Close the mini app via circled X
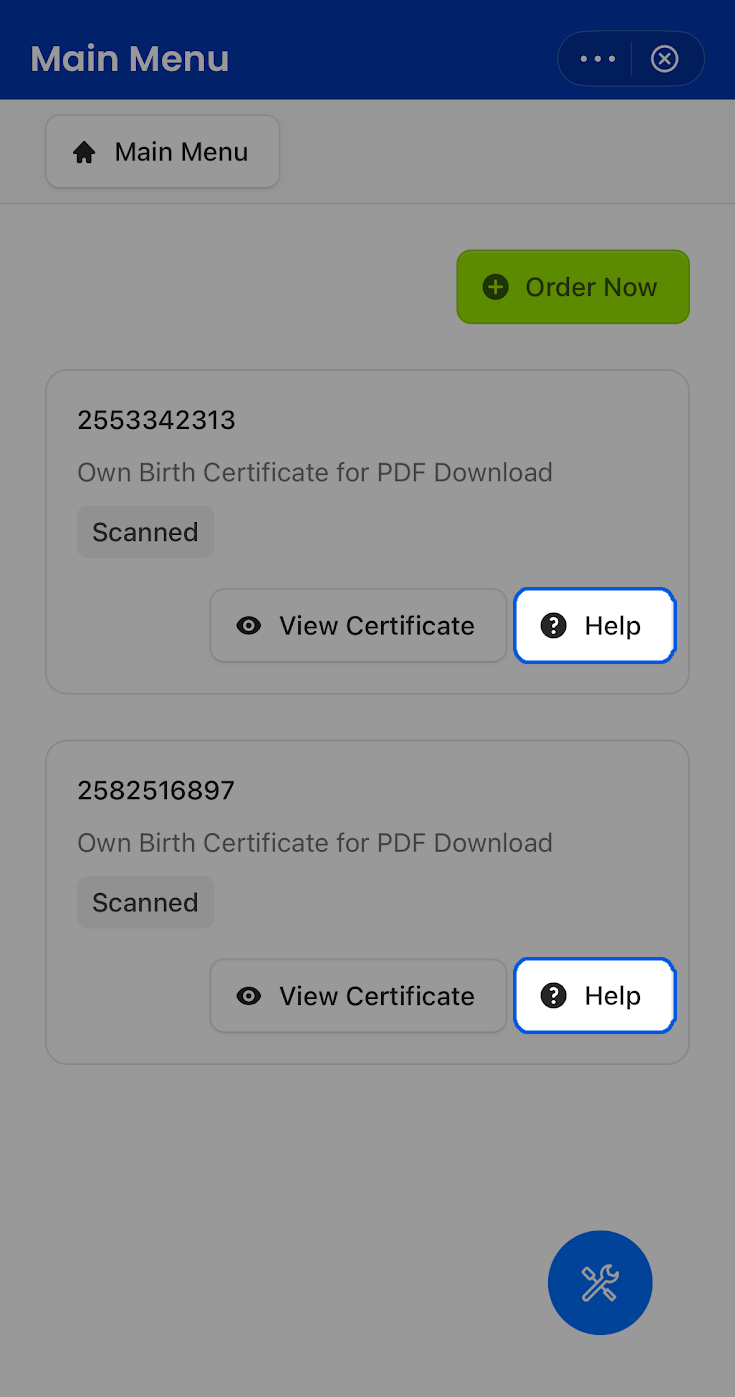Screen dimensions: 735x1397 [664, 59]
